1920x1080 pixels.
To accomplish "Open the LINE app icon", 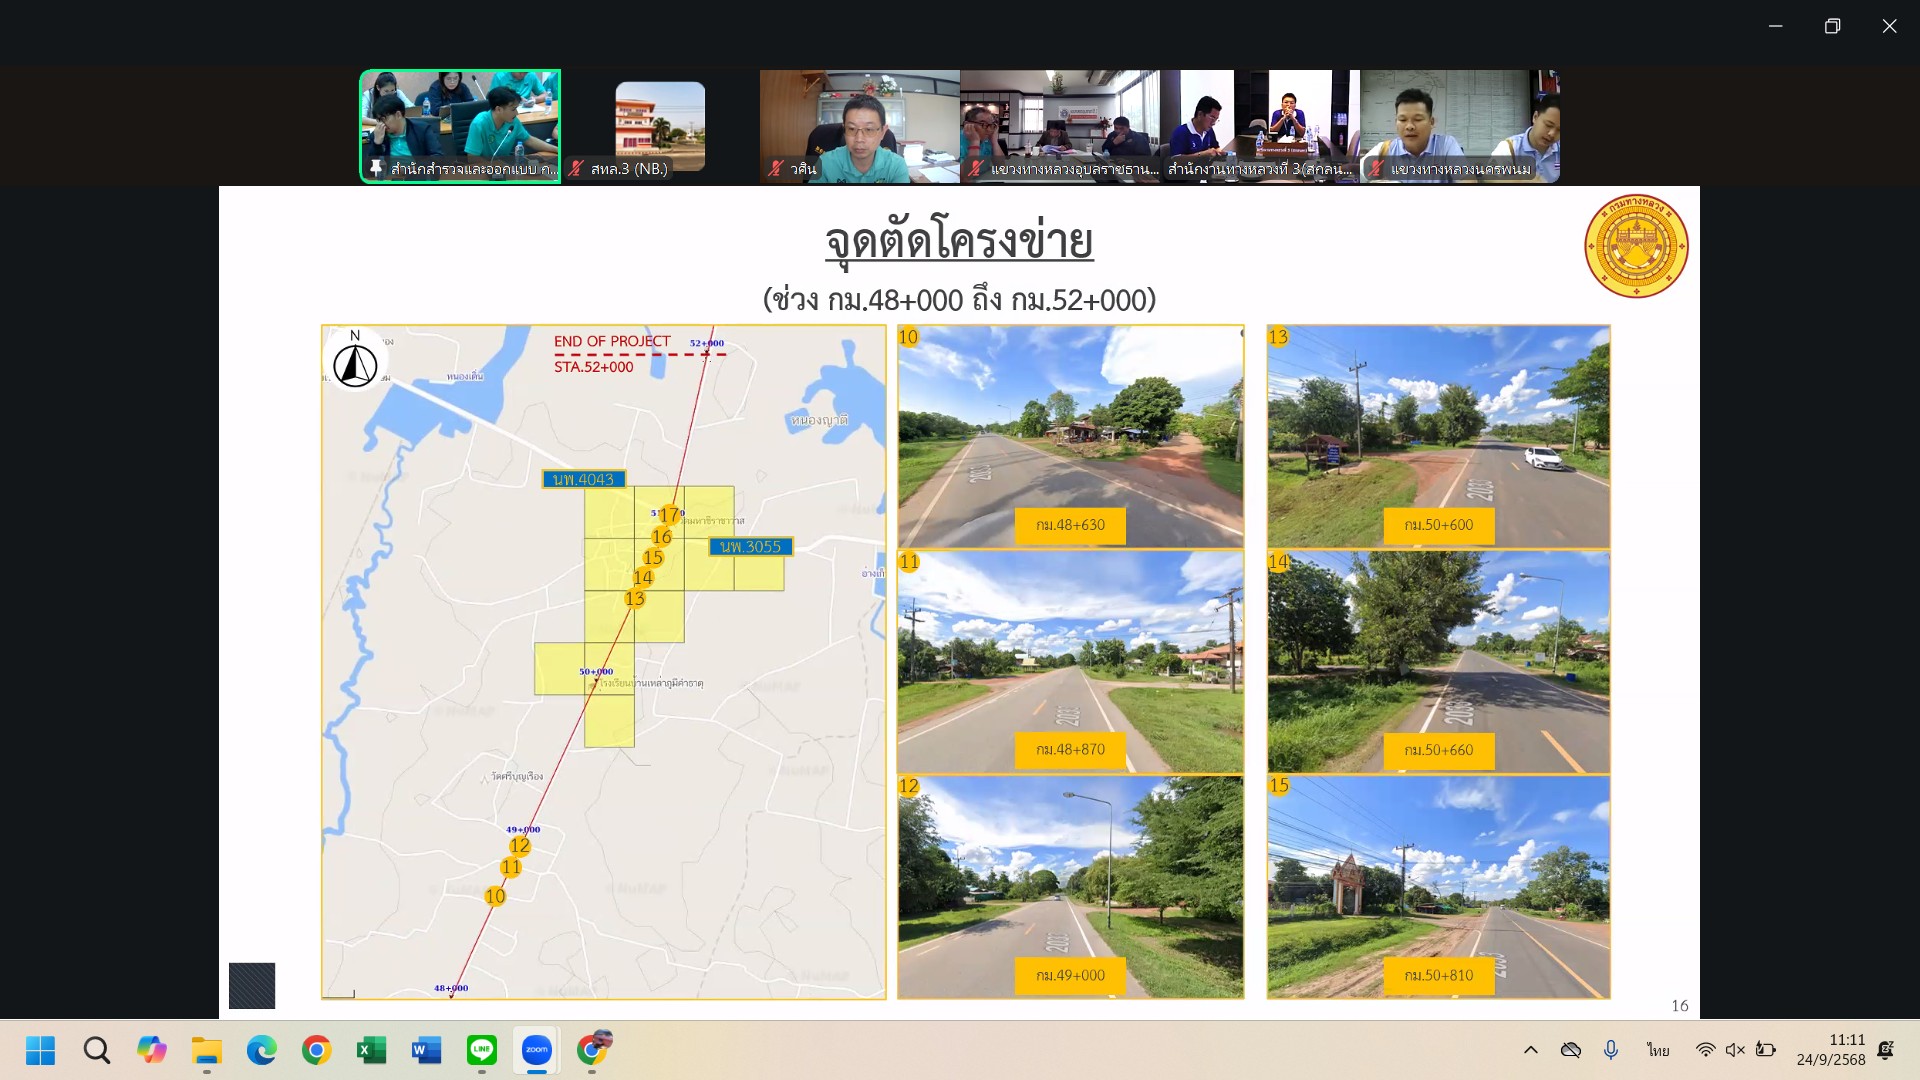I will click(x=482, y=1050).
